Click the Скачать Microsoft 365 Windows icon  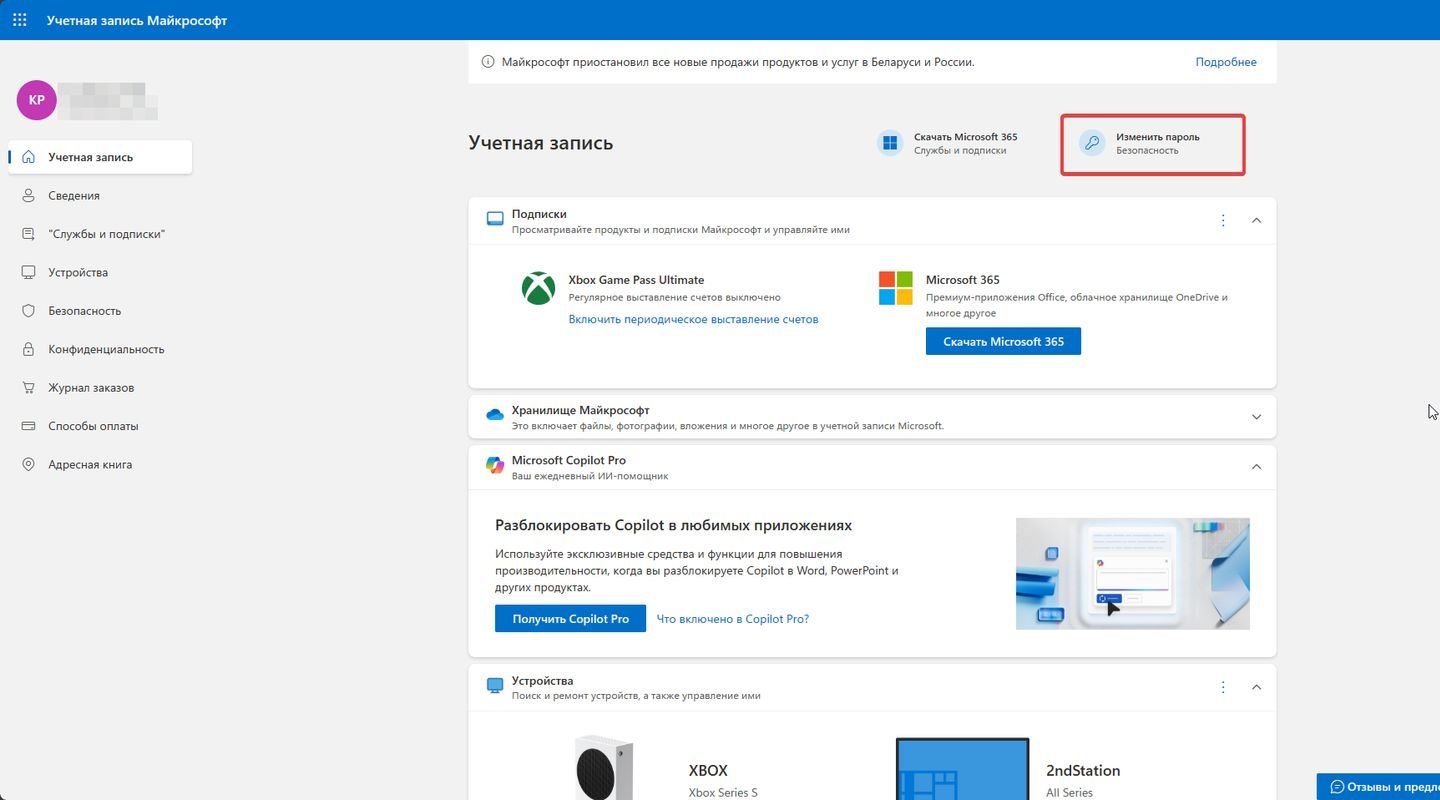pos(889,143)
